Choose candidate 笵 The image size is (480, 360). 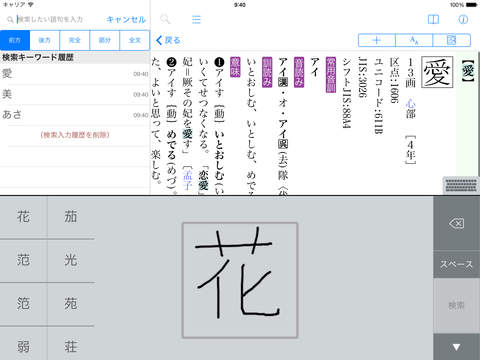[23, 304]
